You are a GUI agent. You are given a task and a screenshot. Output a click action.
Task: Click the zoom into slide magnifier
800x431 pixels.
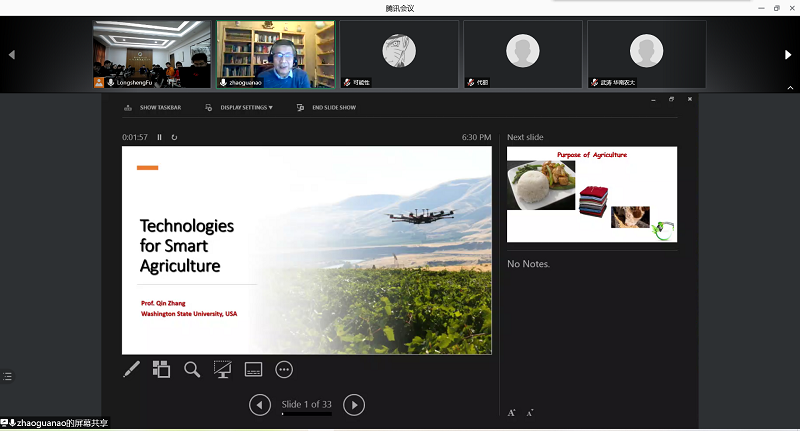(192, 369)
